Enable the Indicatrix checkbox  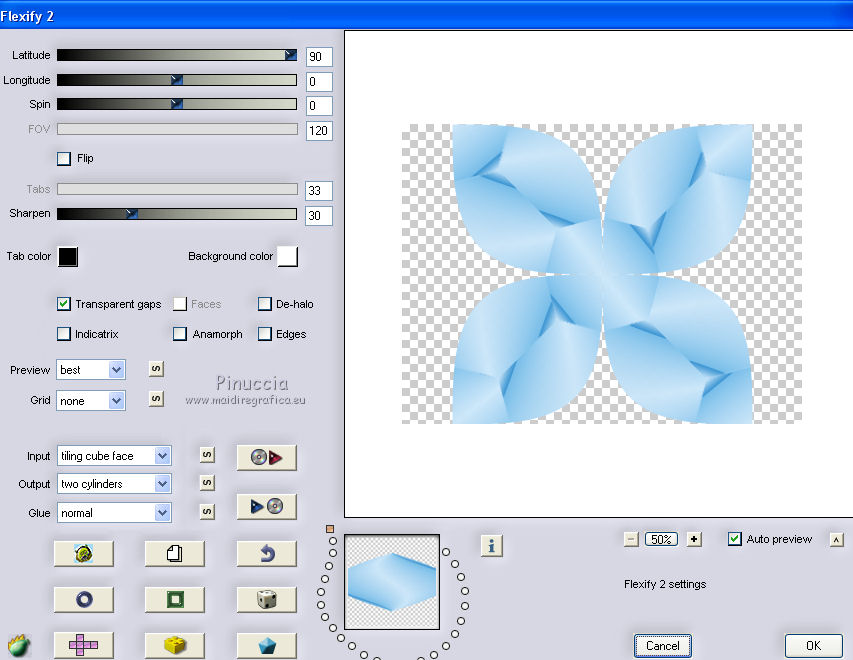64,334
